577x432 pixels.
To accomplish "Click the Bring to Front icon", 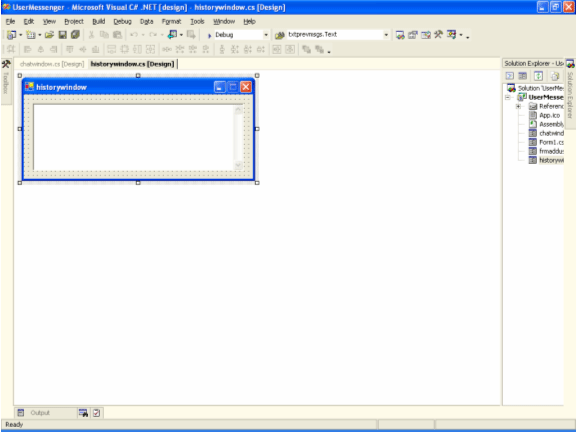I will (x=306, y=49).
